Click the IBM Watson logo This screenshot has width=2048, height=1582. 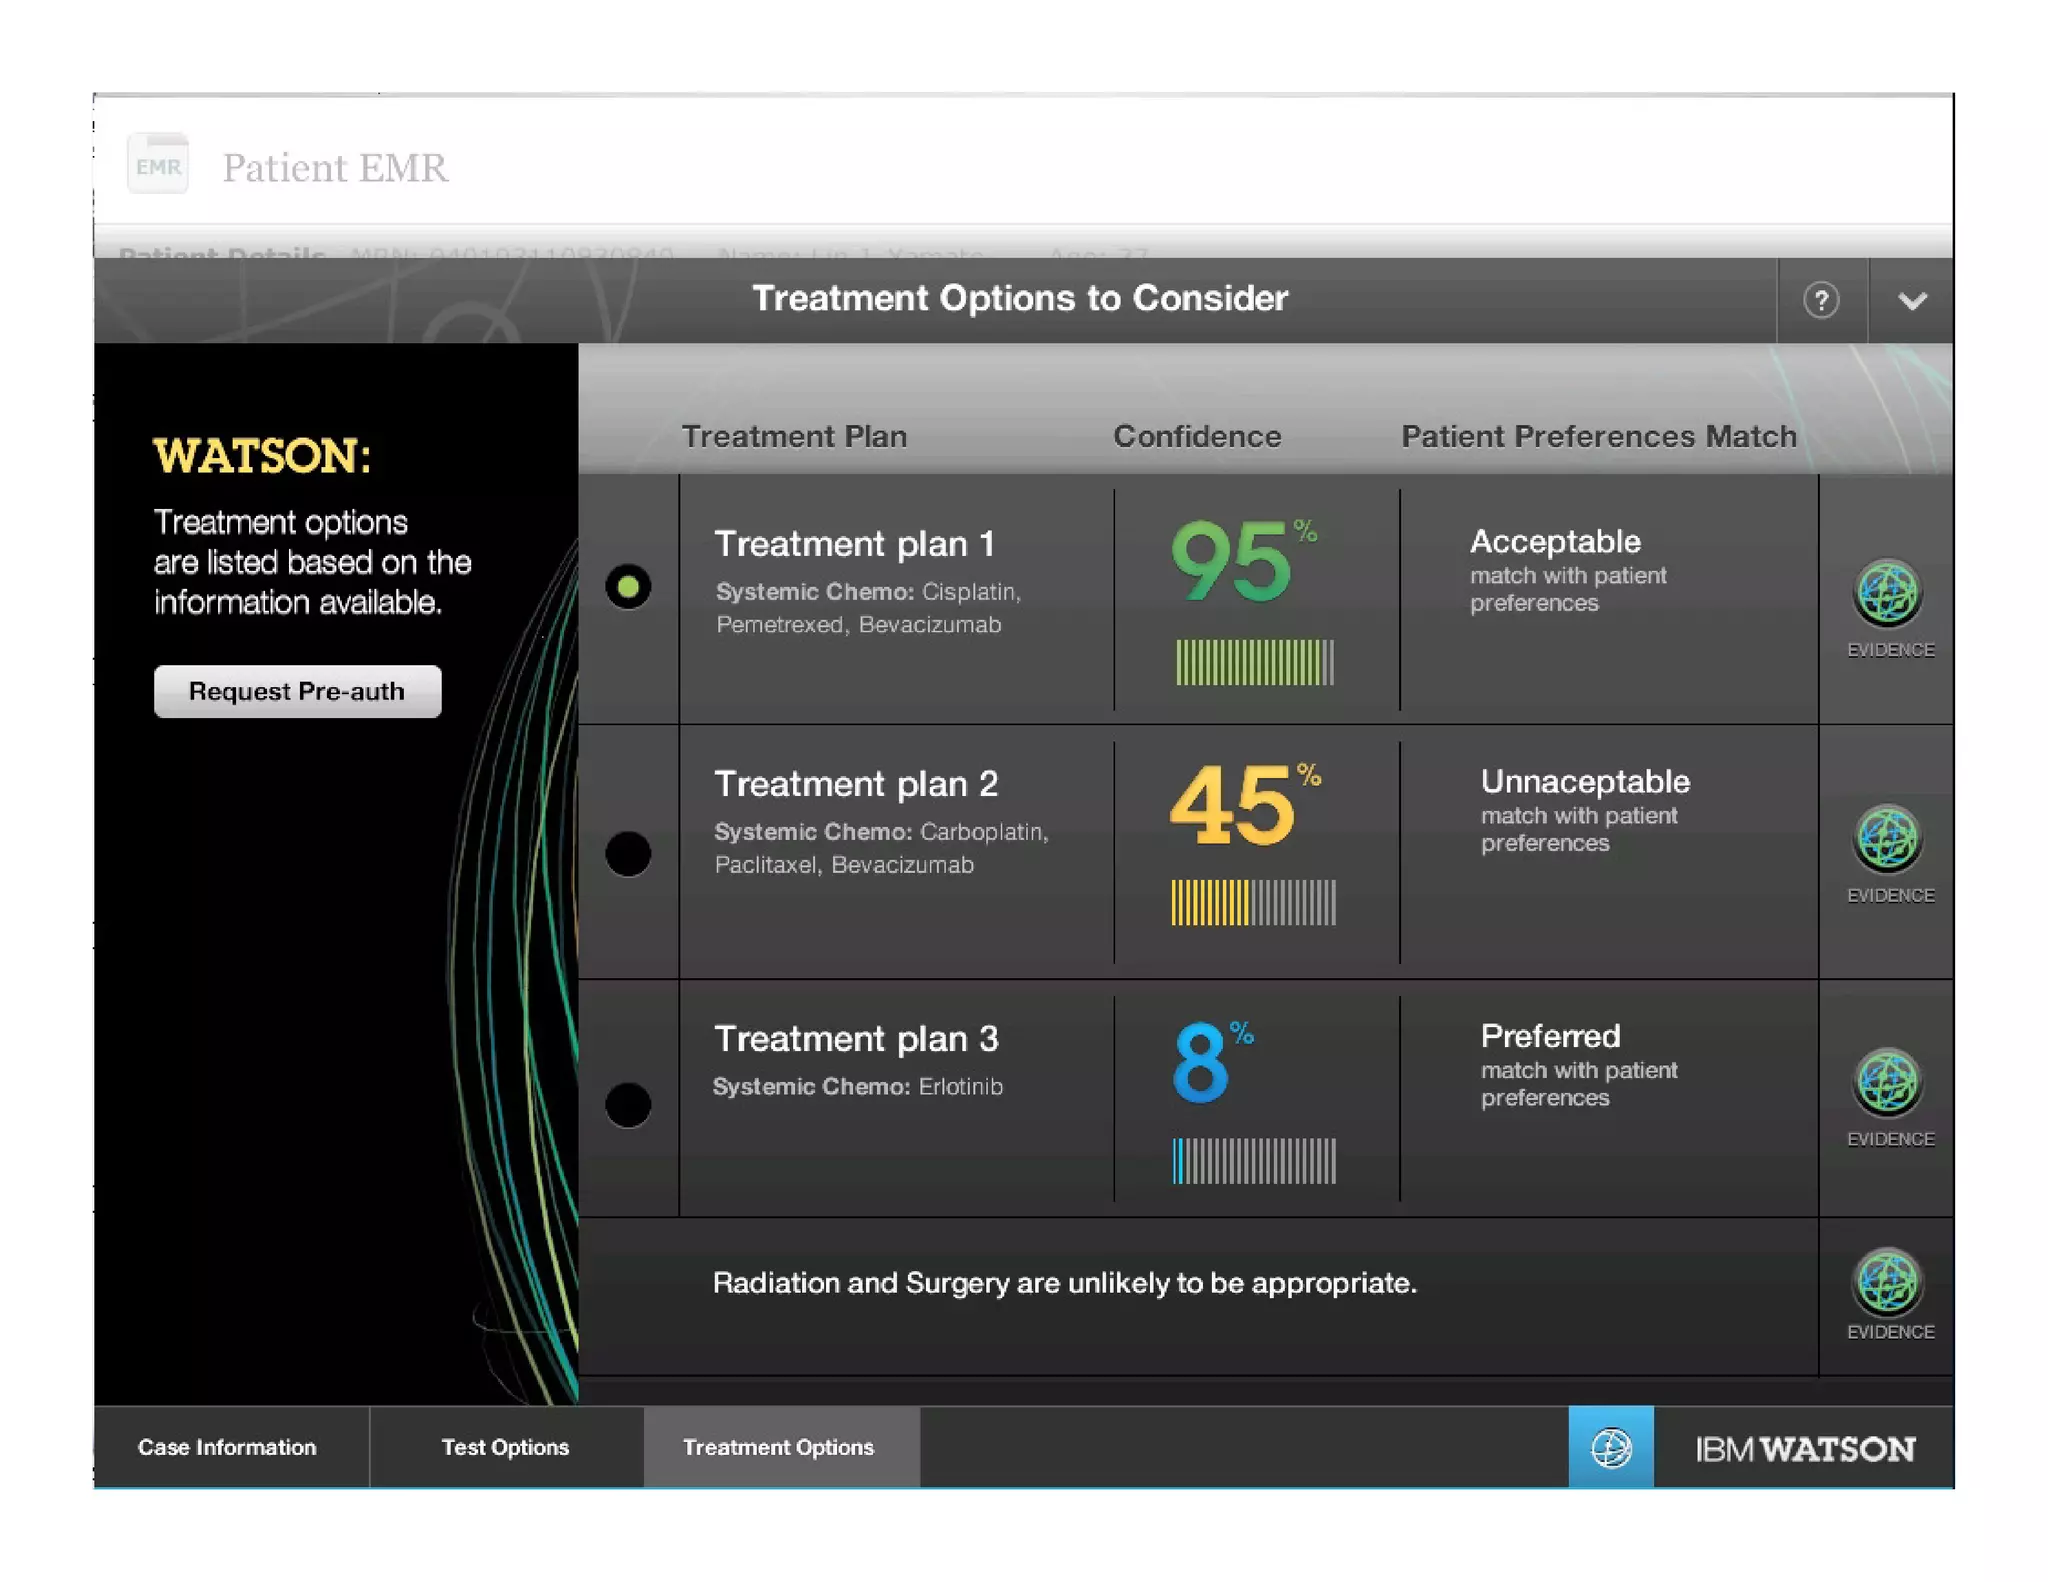[x=1804, y=1448]
